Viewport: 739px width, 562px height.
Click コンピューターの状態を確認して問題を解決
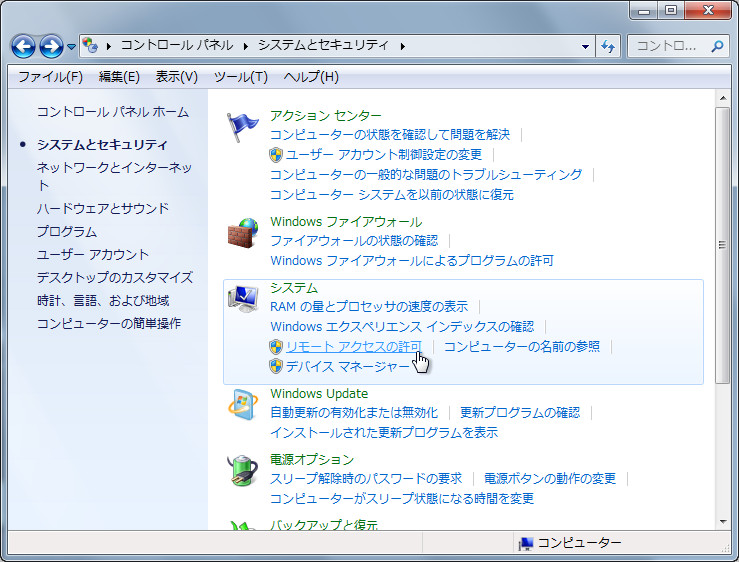pyautogui.click(x=390, y=135)
